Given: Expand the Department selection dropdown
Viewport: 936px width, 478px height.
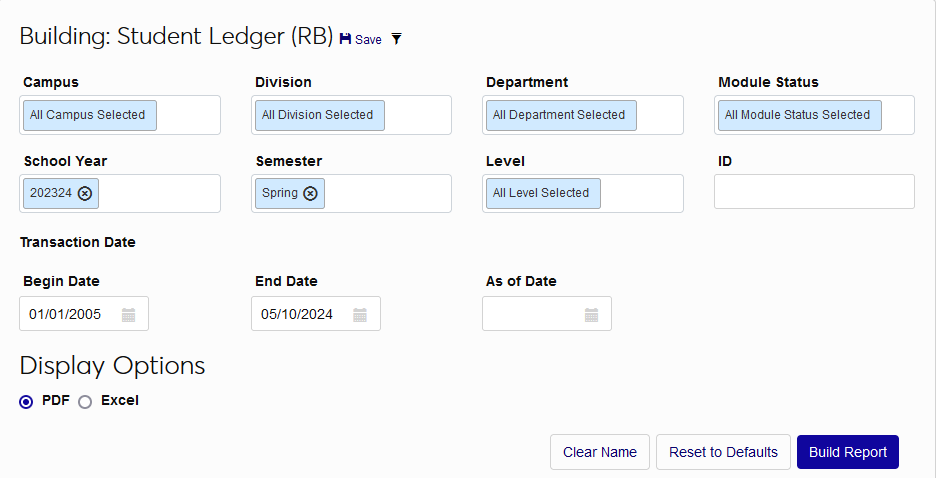Looking at the screenshot, I should click(x=583, y=115).
